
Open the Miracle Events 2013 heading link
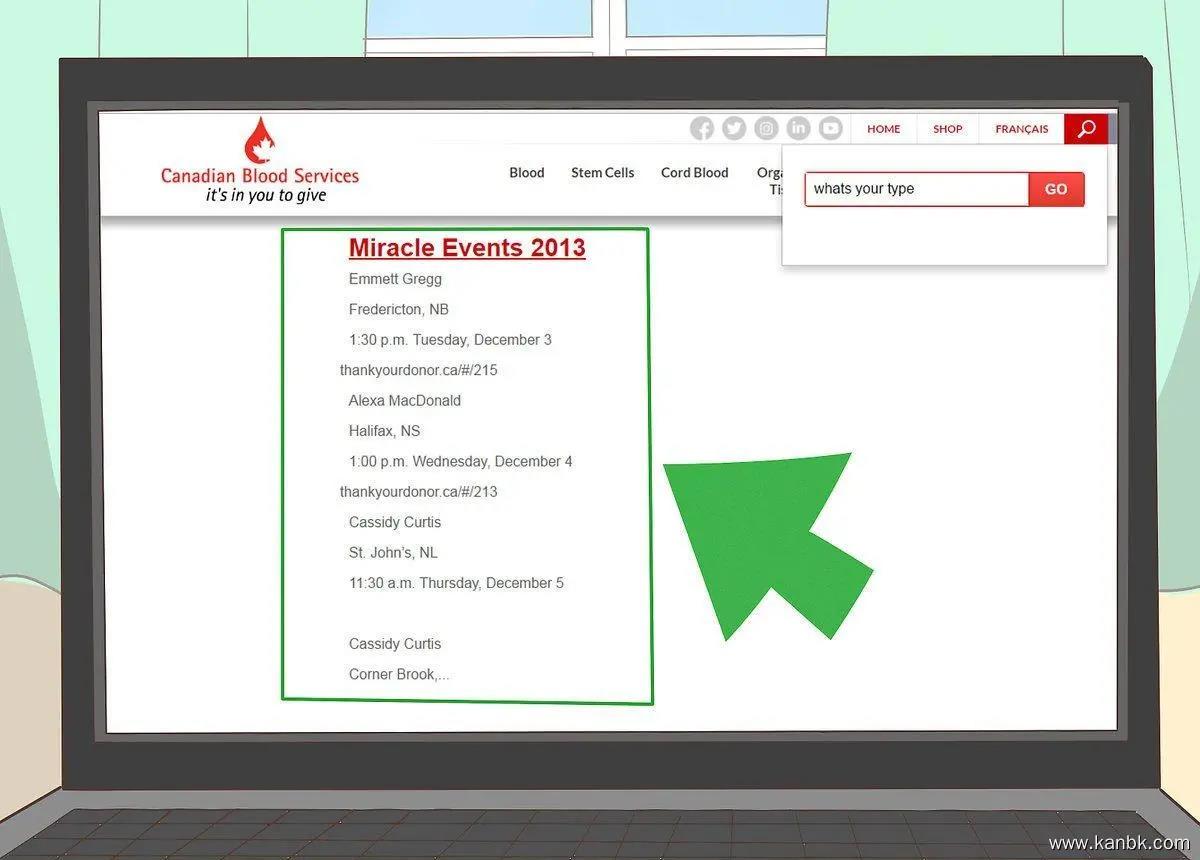coord(467,248)
